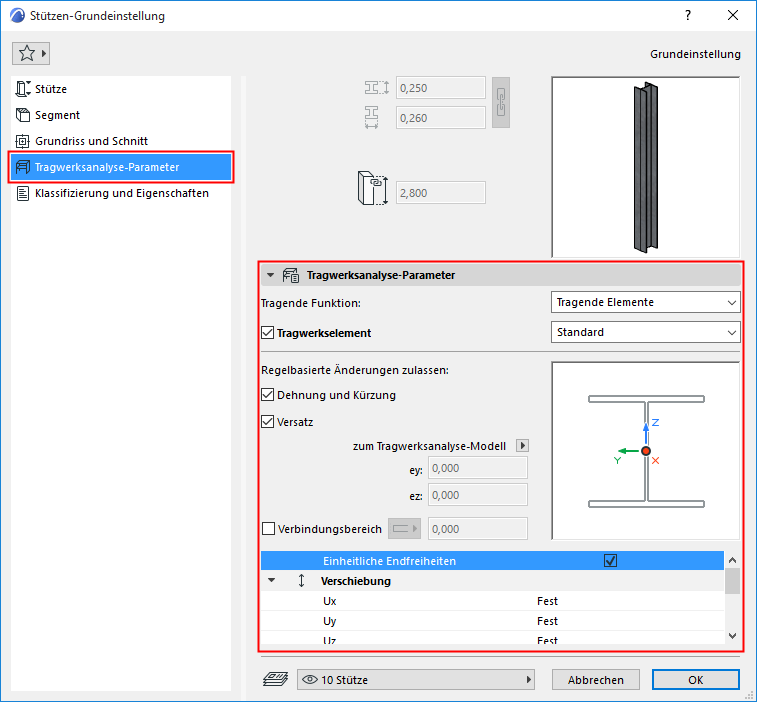The height and width of the screenshot is (702, 757).
Task: Select Klassifizierung und Eigenschaften page
Action: [x=122, y=193]
